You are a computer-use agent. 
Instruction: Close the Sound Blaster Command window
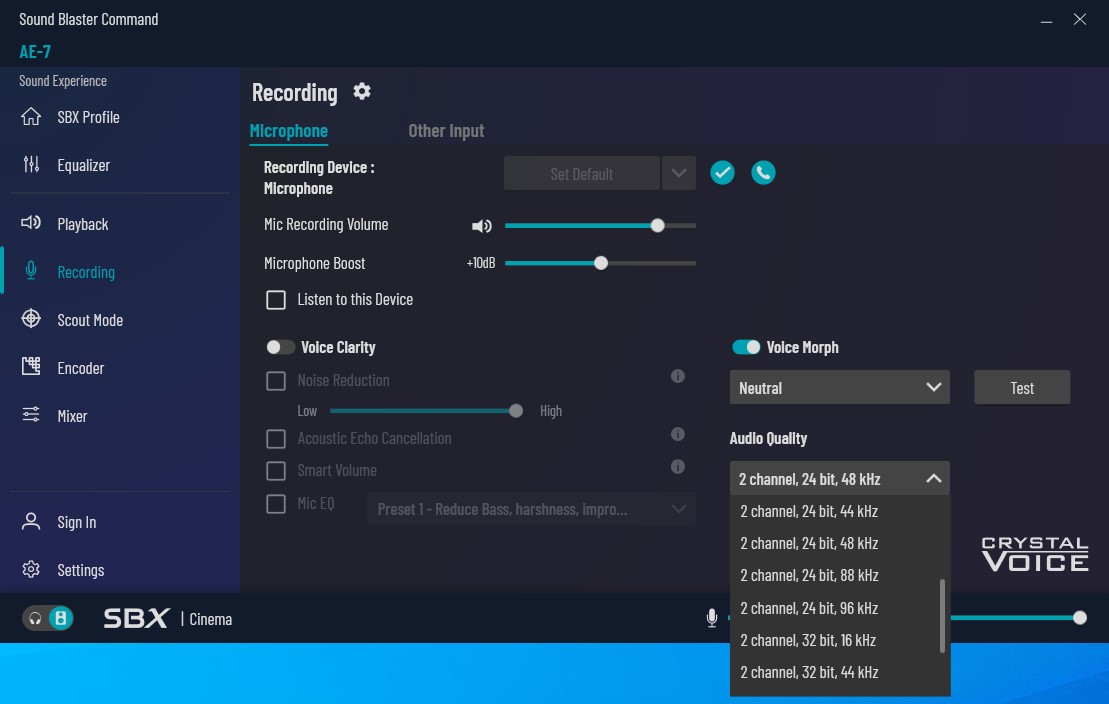(x=1079, y=19)
